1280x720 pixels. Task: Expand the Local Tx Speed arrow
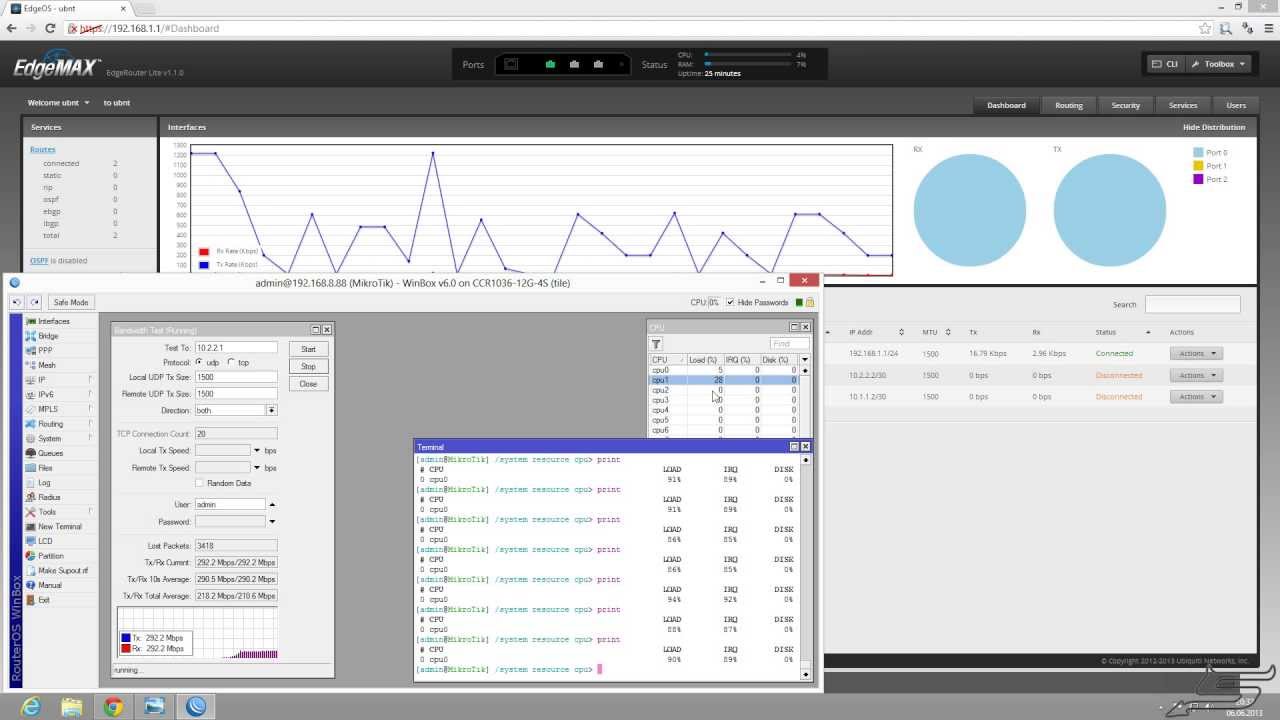(257, 451)
